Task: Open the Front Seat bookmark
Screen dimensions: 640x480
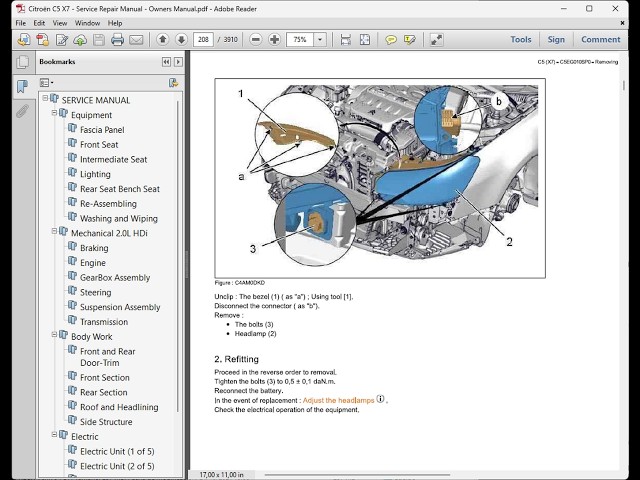Action: click(99, 144)
